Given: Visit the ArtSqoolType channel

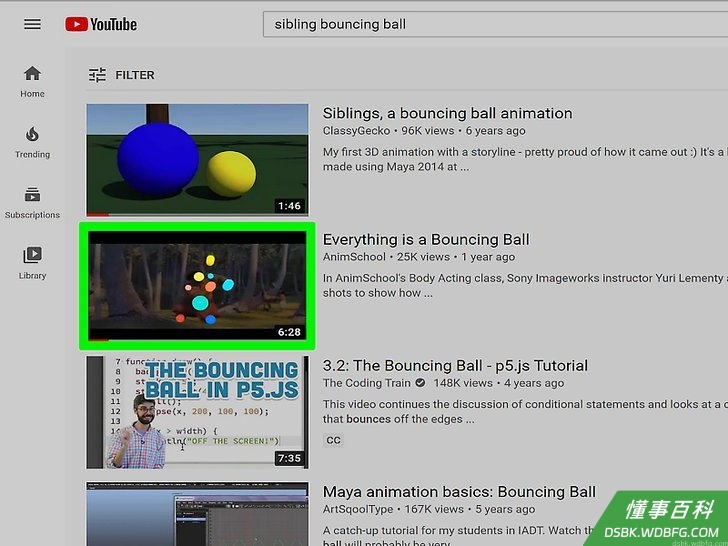Looking at the screenshot, I should coord(358,509).
